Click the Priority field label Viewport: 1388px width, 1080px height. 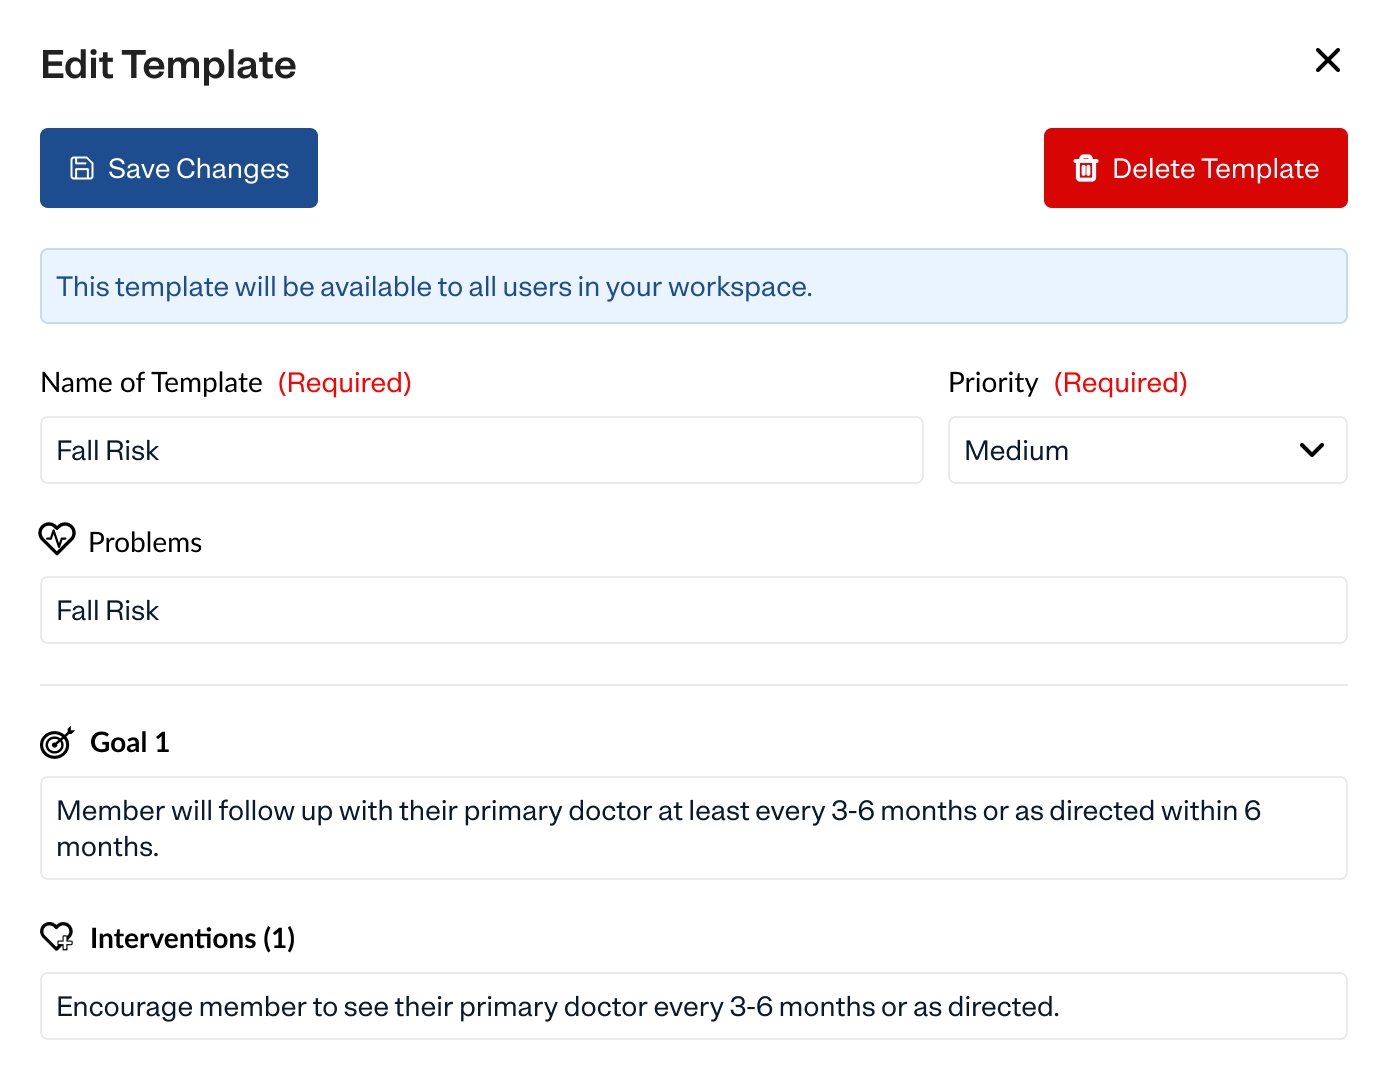click(x=993, y=382)
